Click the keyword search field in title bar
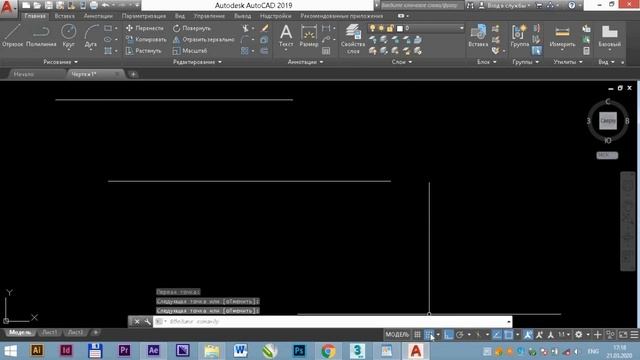 pos(422,5)
